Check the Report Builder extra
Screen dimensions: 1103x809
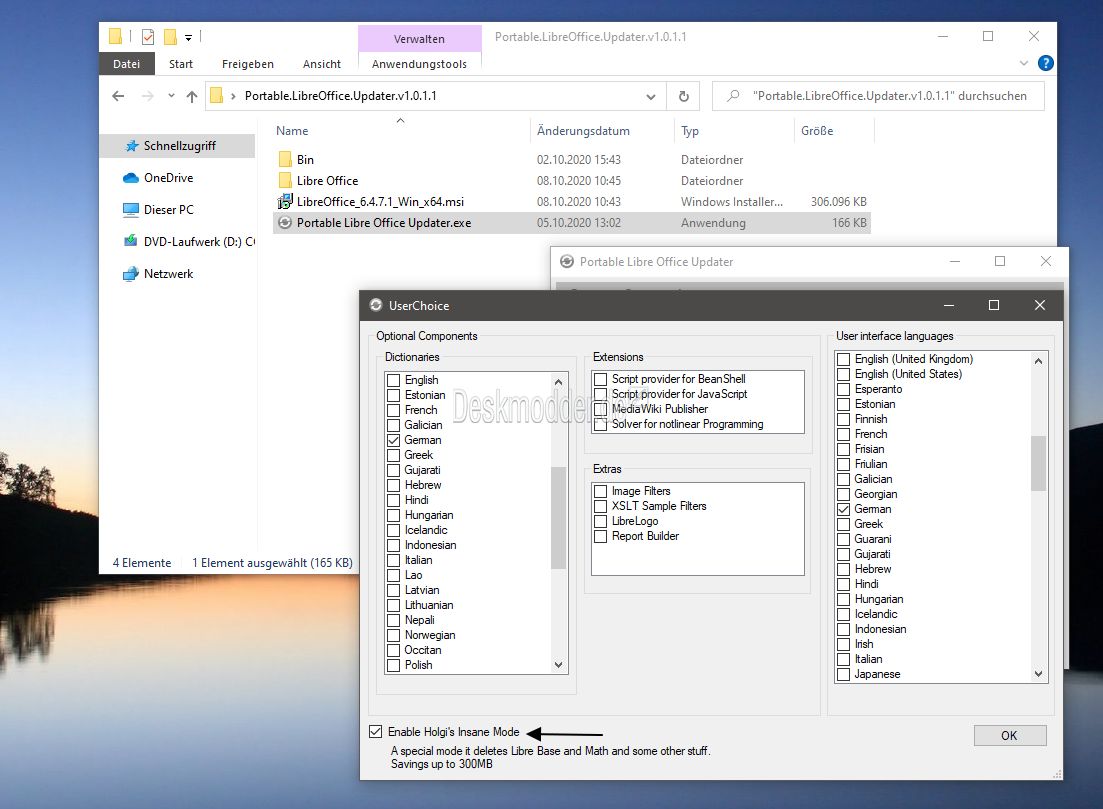pos(601,536)
